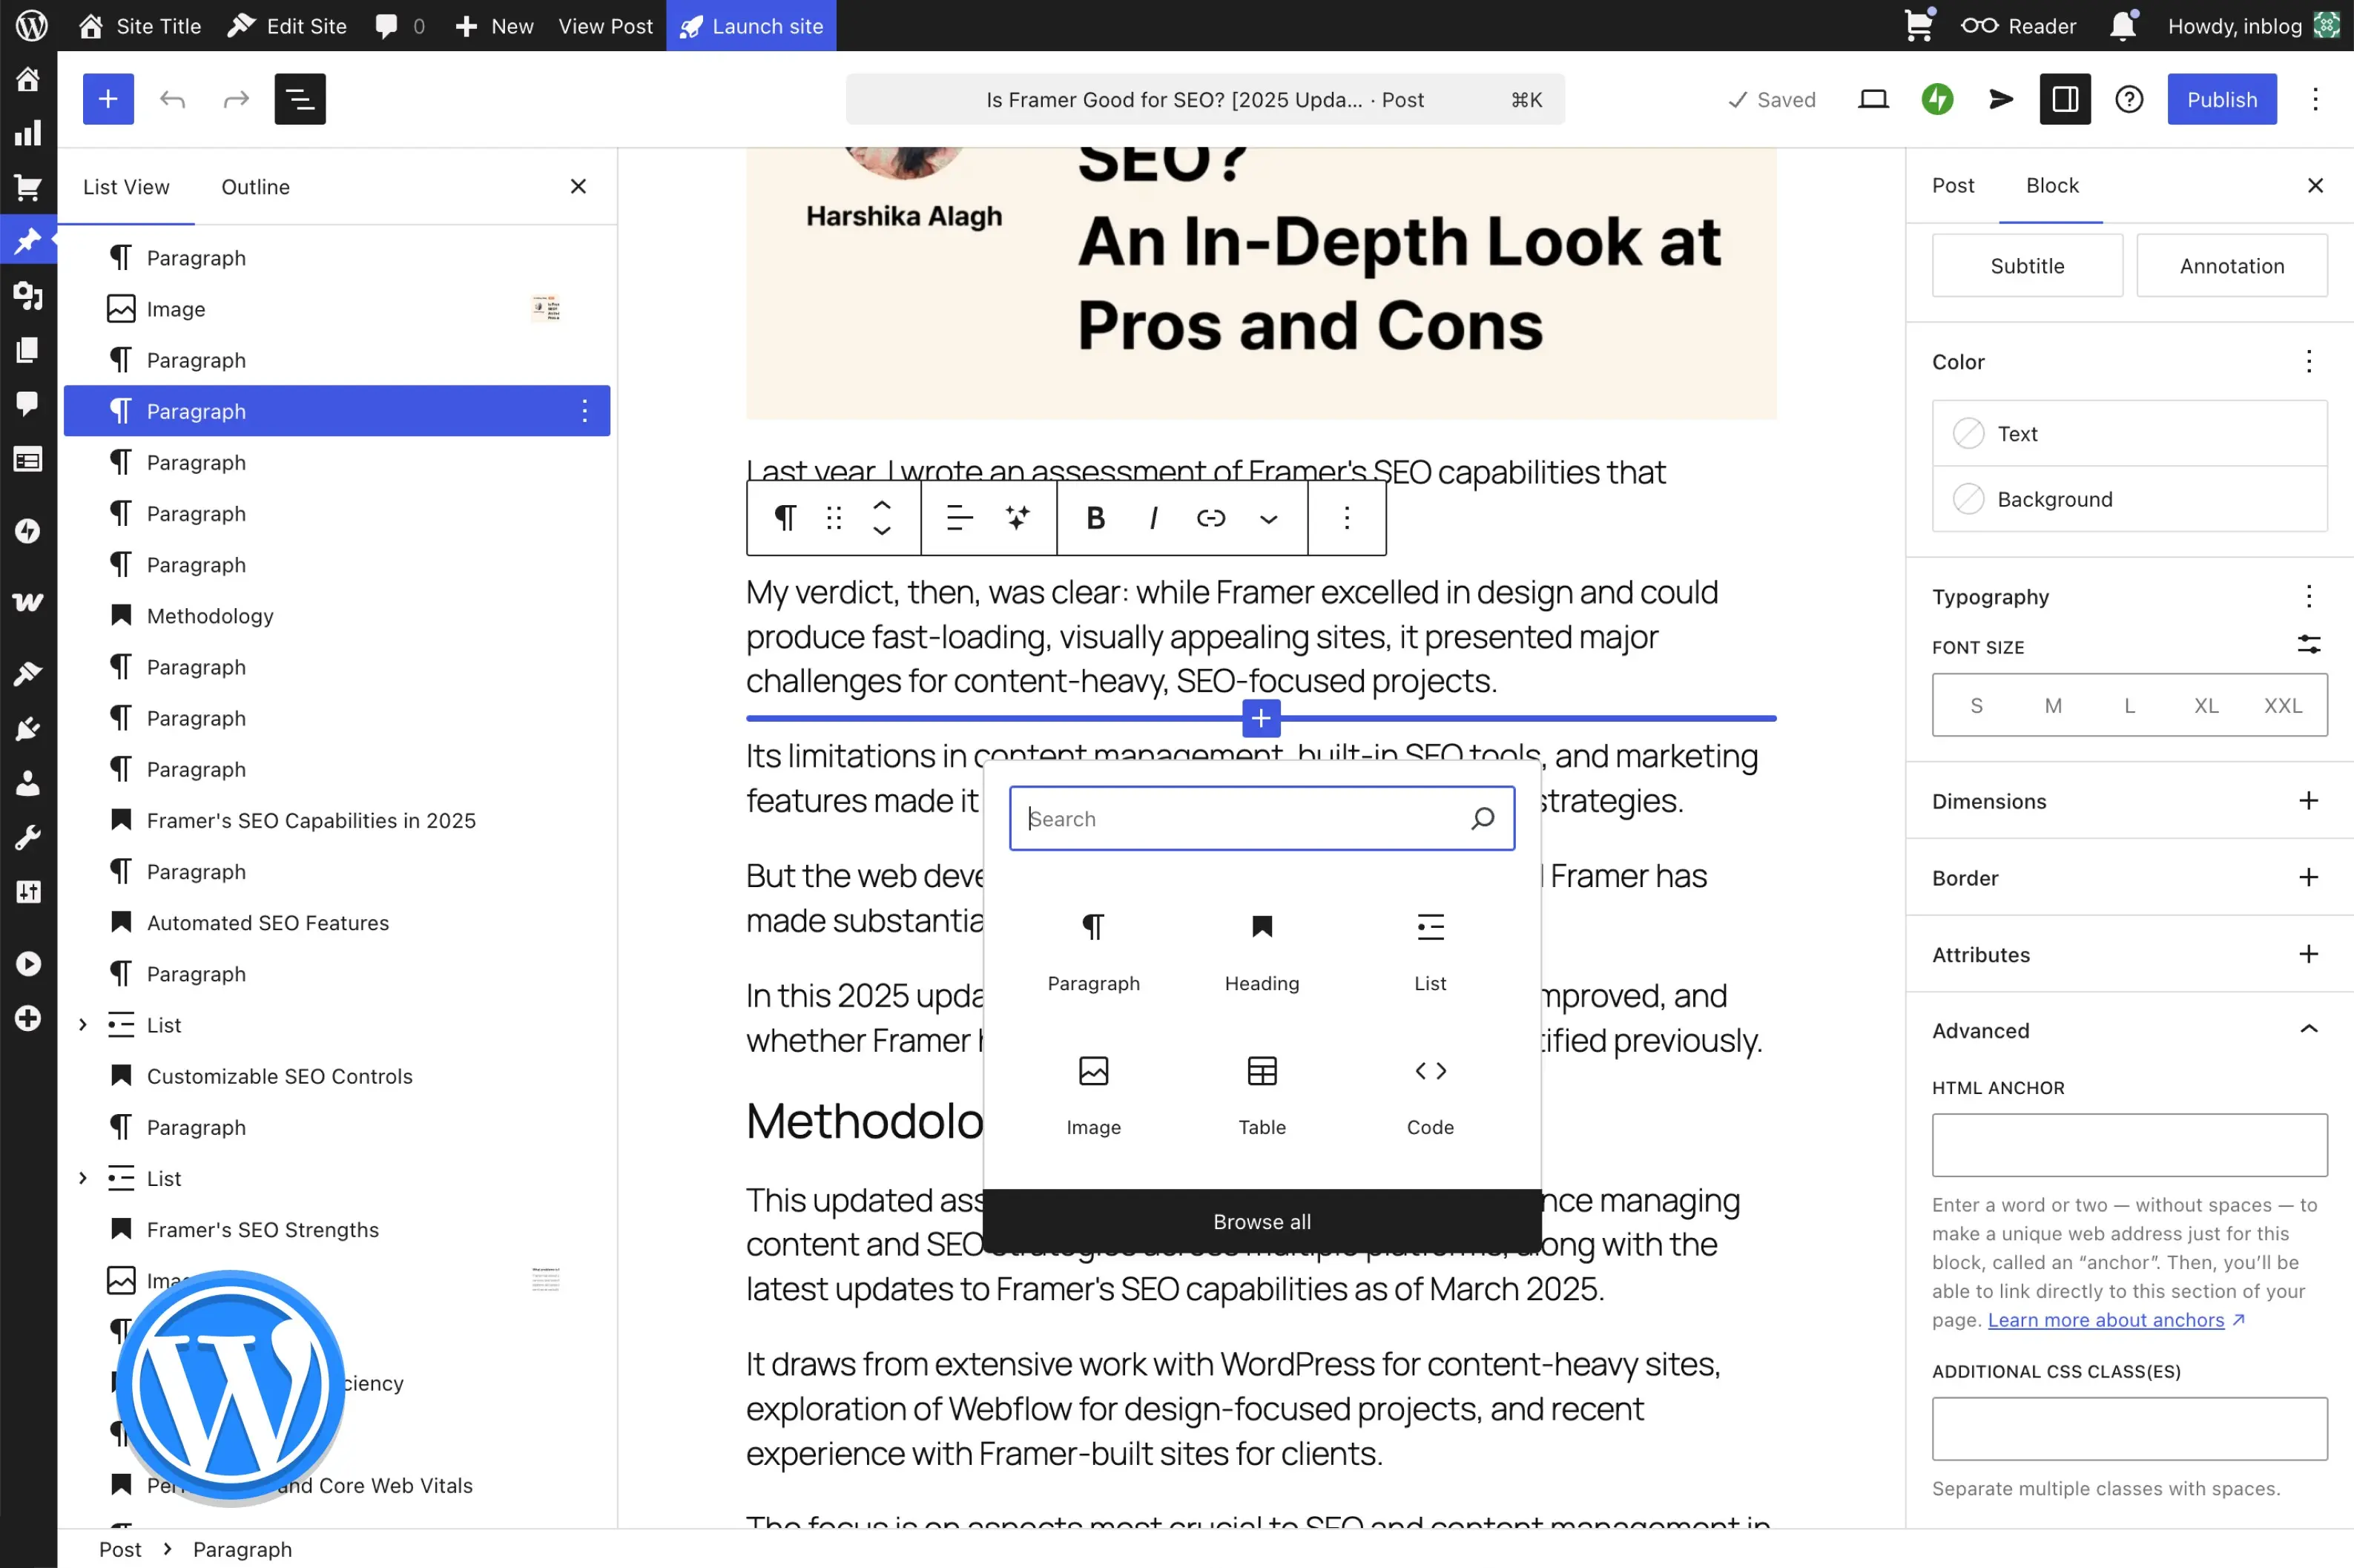Click the HTML Anchor input field
This screenshot has height=1568, width=2354.
[2129, 1145]
